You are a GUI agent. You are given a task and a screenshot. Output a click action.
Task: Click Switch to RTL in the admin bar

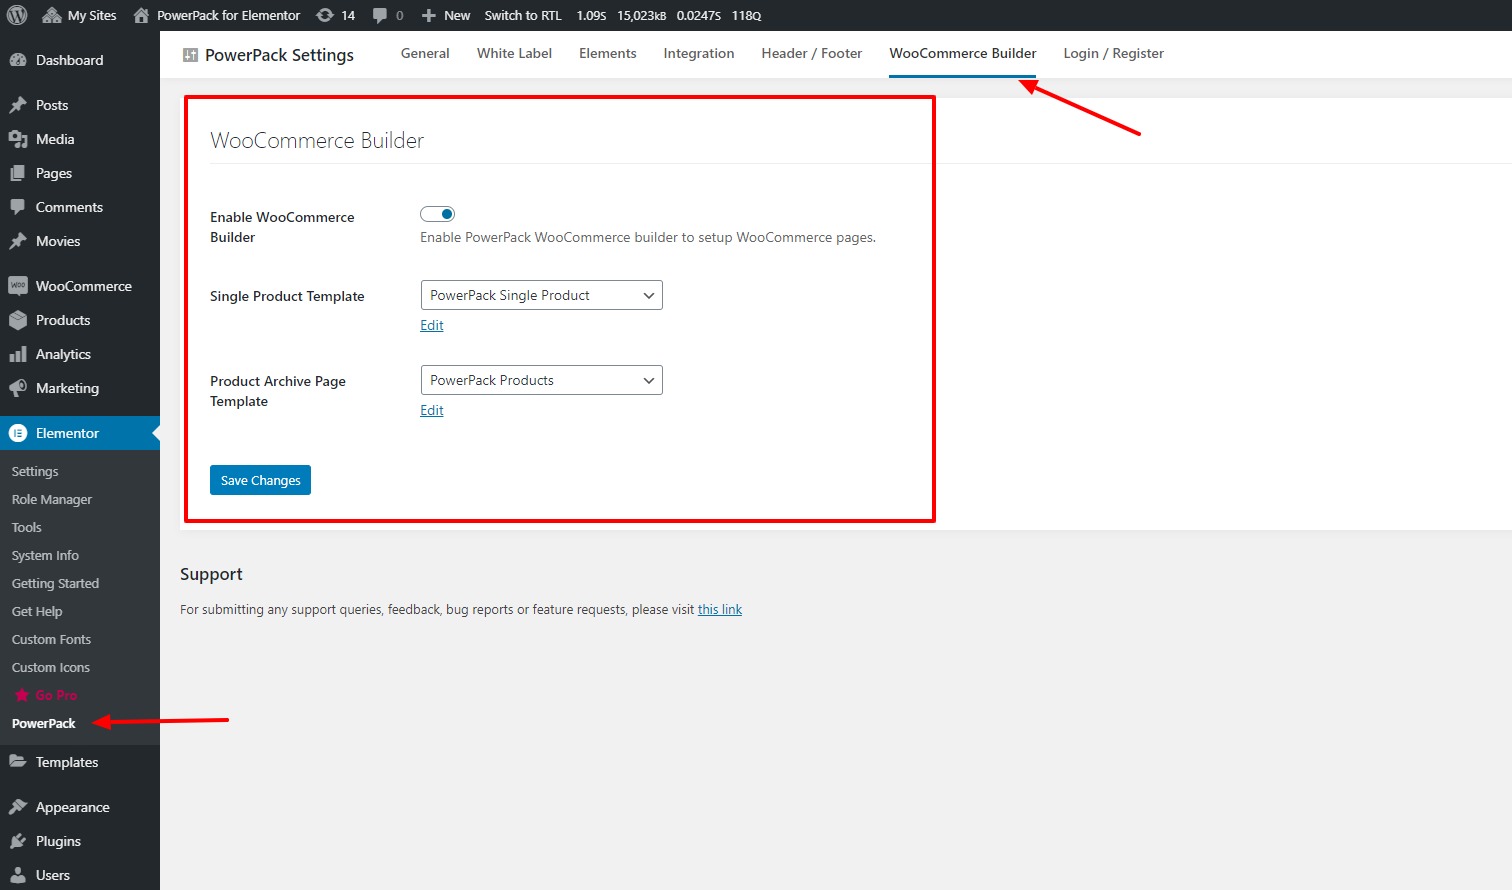pos(522,15)
